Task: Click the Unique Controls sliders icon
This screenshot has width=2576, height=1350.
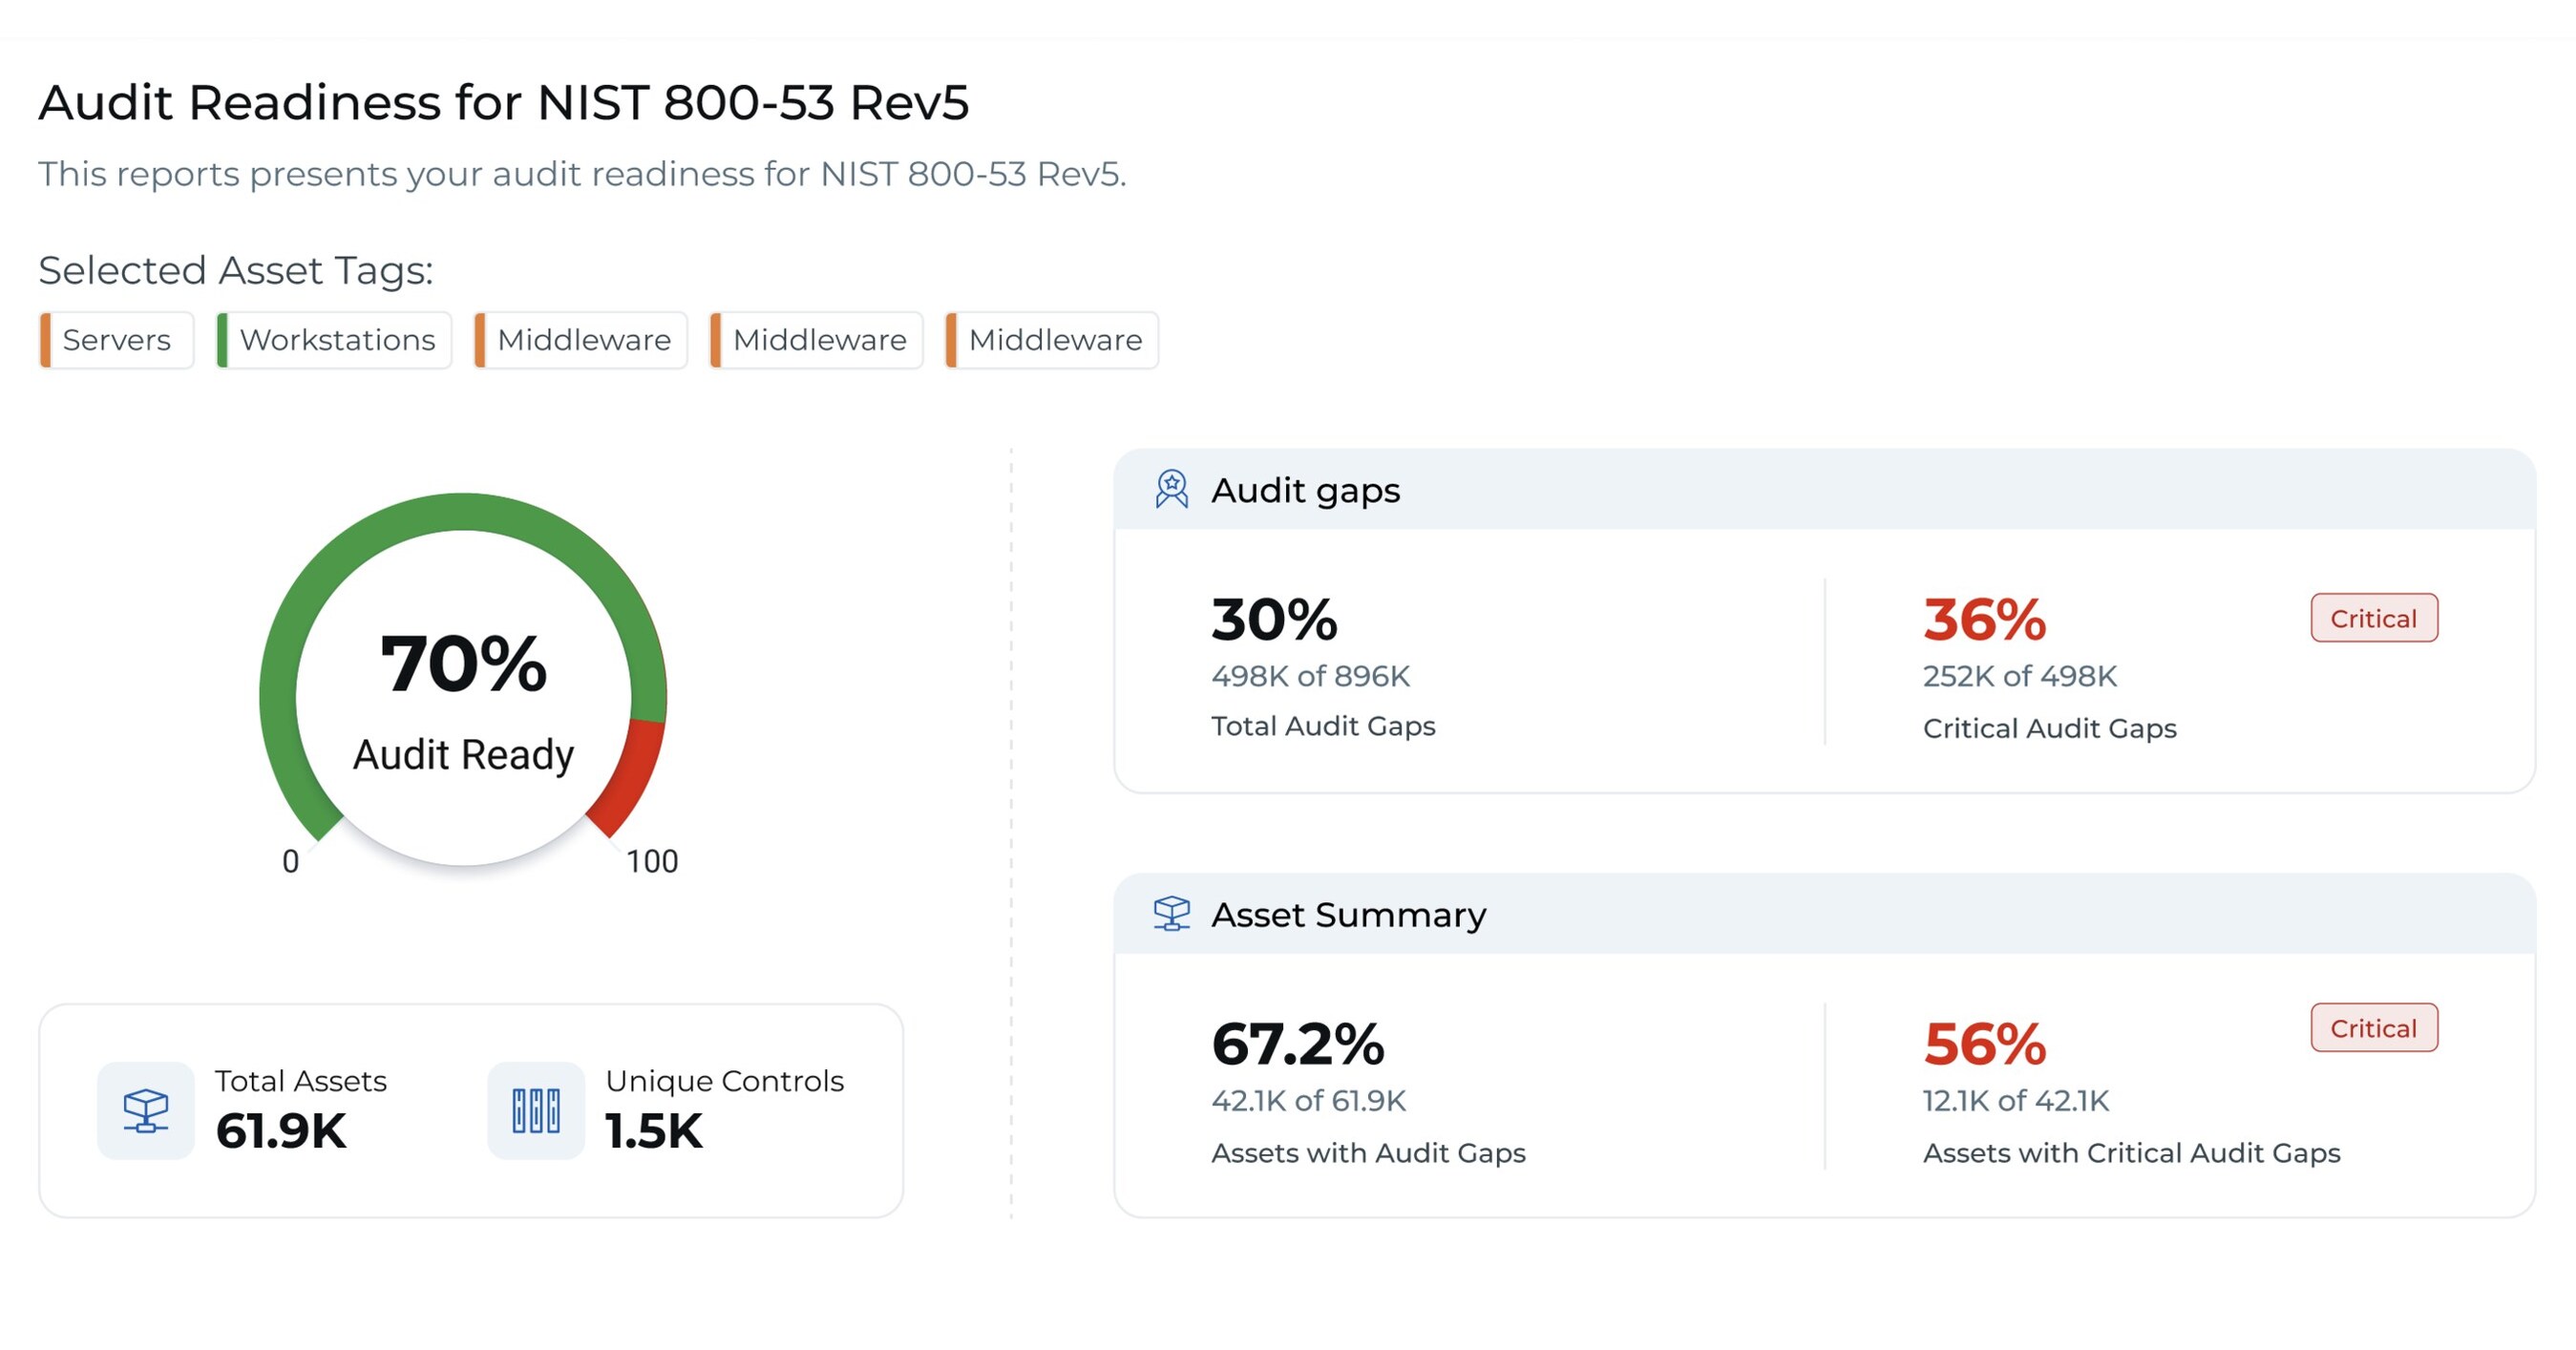Action: coord(536,1110)
